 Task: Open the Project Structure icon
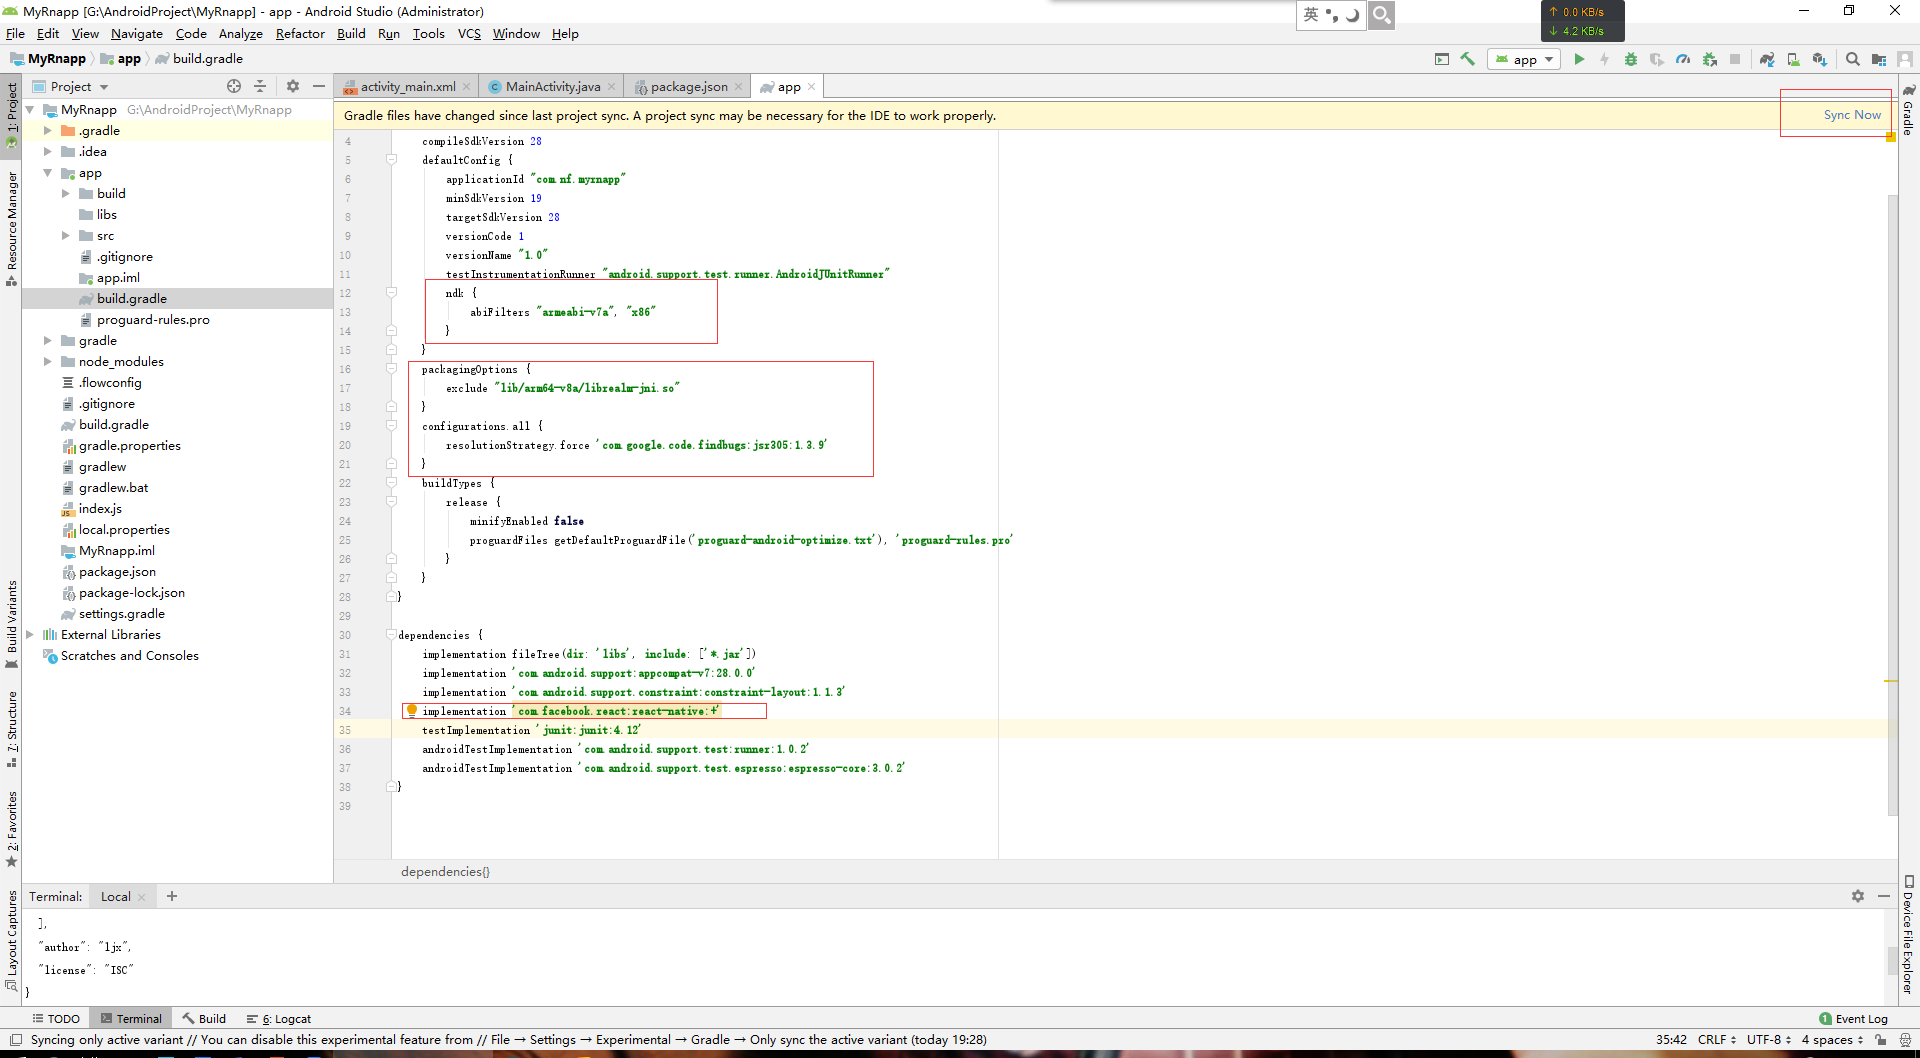tap(1879, 60)
